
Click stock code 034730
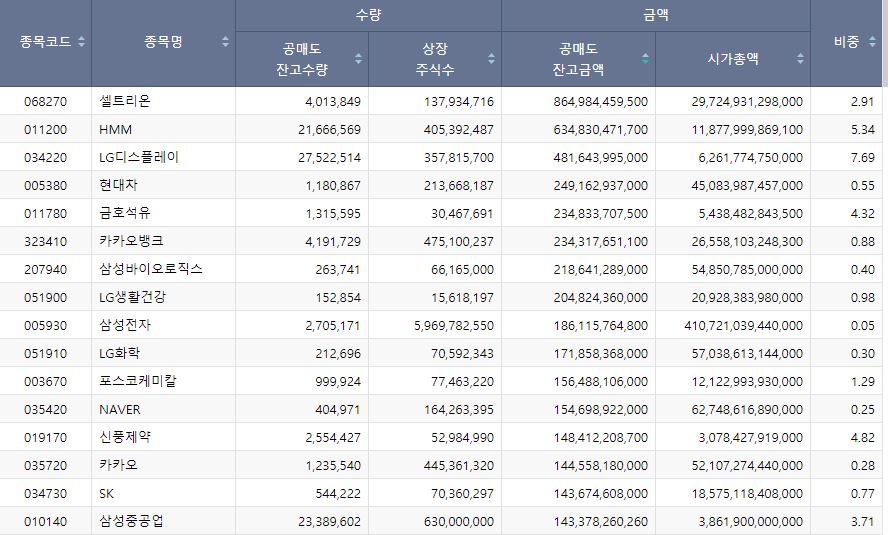tap(45, 494)
